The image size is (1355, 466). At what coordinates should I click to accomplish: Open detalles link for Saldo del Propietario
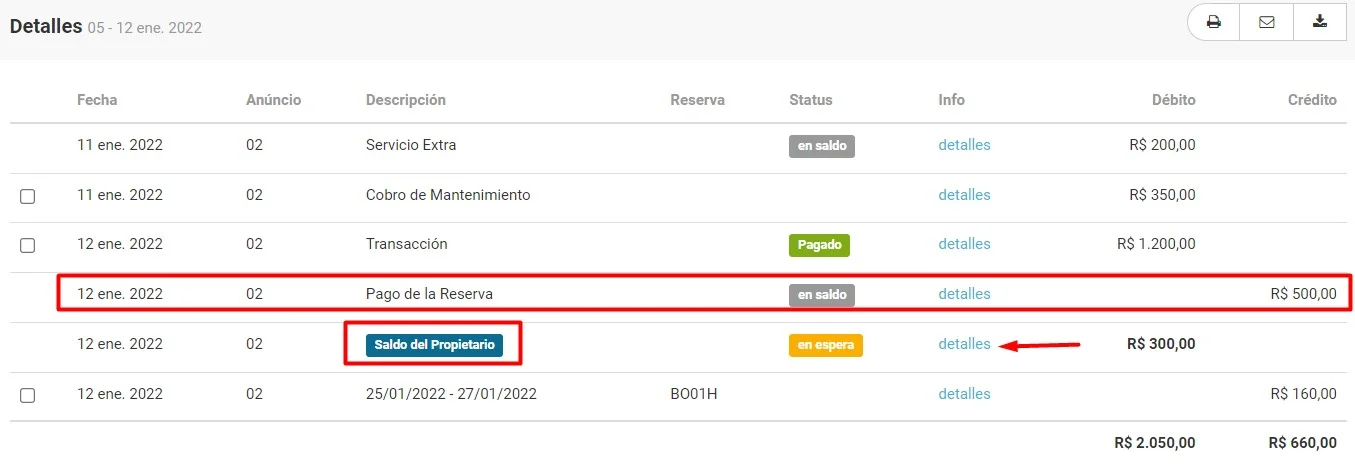[x=964, y=344]
